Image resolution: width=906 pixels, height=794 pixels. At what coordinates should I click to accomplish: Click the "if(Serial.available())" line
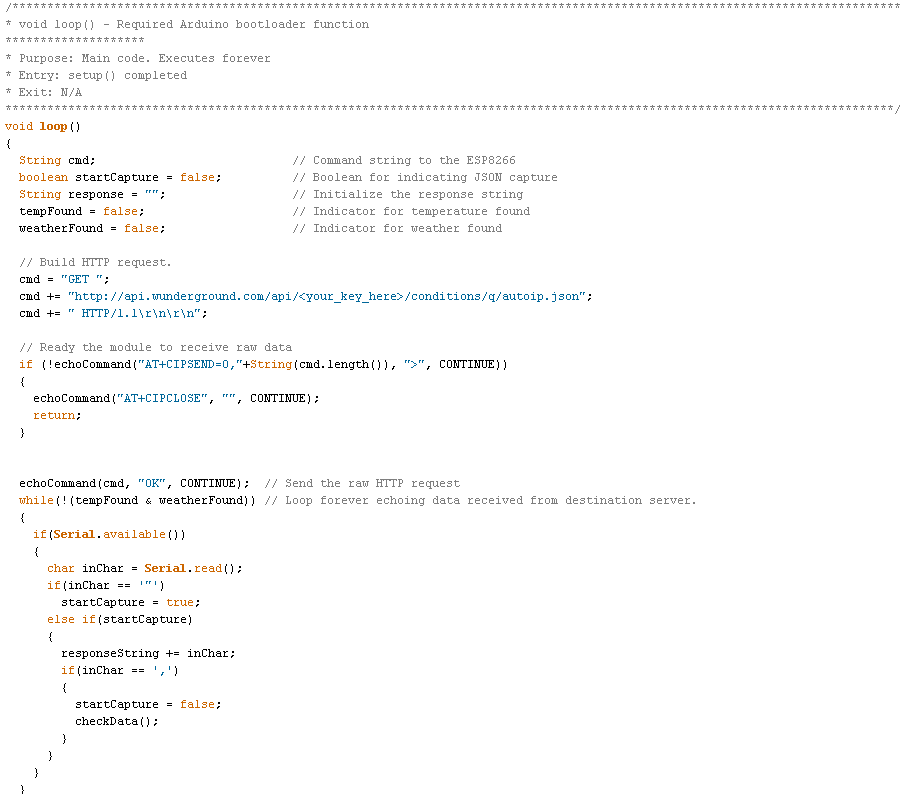[109, 535]
